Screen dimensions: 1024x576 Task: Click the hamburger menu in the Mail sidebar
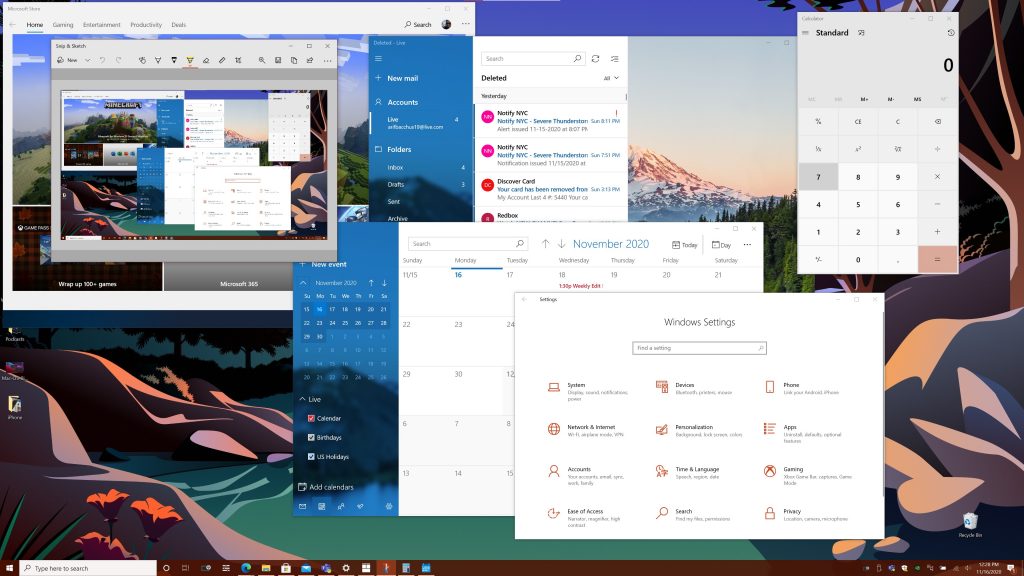(378, 59)
